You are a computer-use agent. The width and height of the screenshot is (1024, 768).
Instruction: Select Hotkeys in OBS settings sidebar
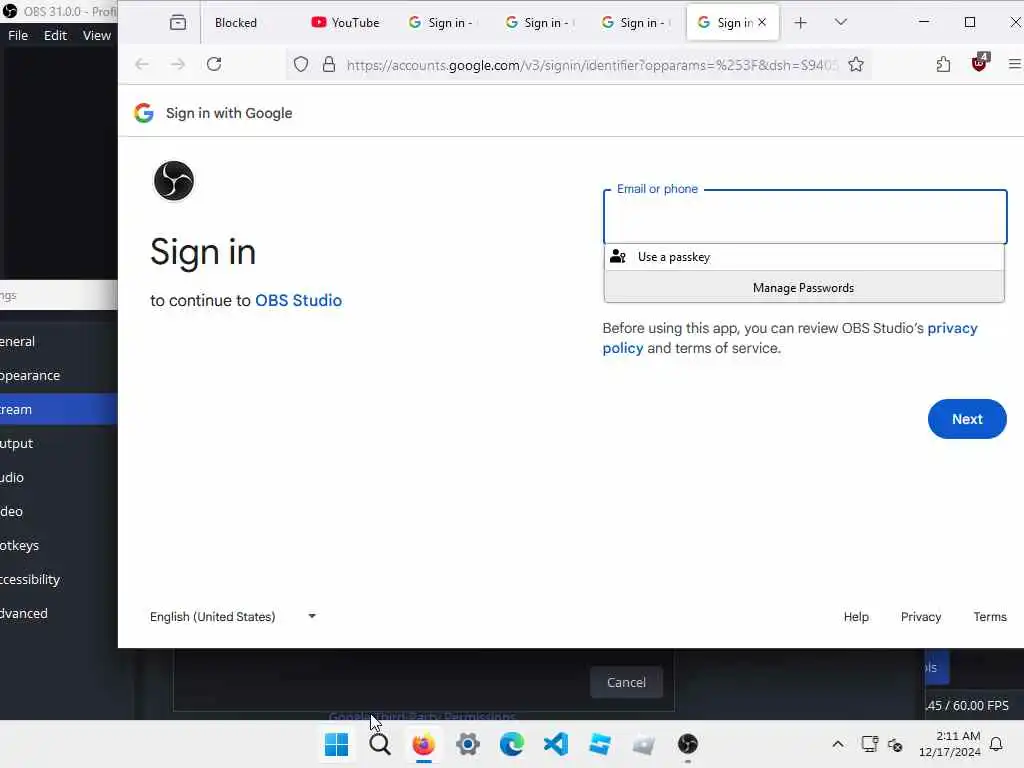pos(59,545)
